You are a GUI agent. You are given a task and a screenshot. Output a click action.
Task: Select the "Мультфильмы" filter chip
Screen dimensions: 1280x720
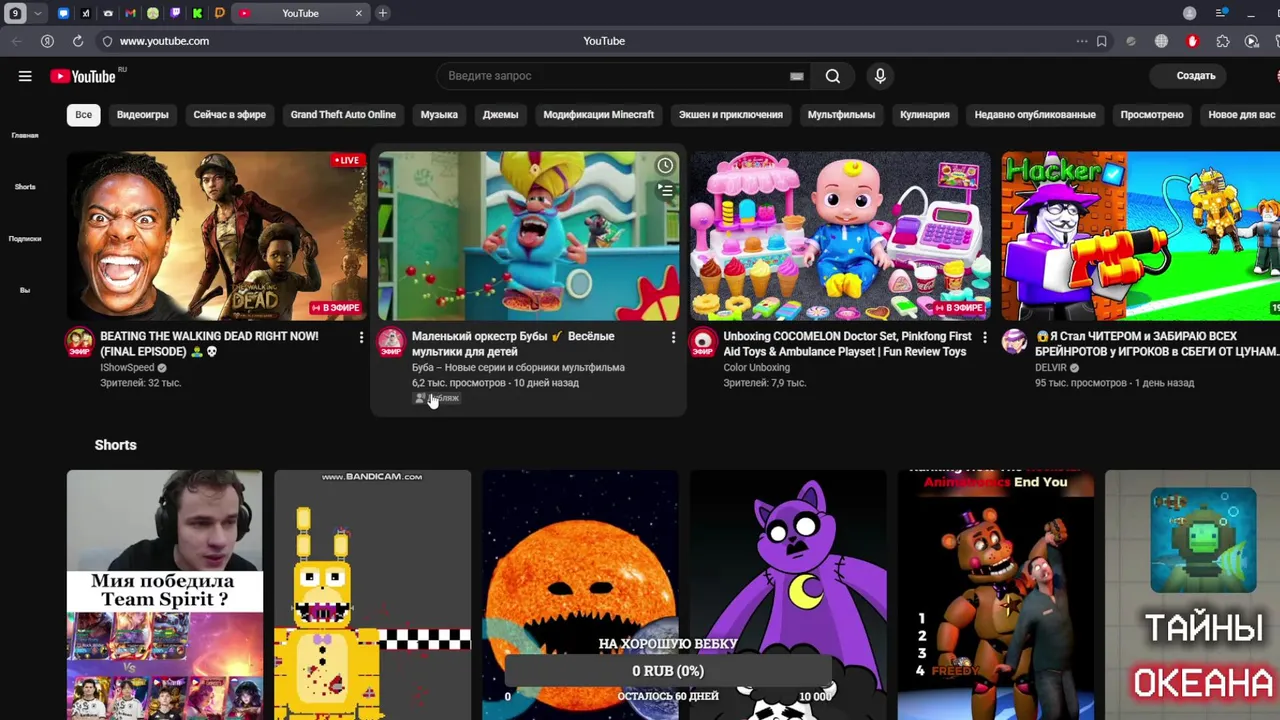(x=841, y=114)
